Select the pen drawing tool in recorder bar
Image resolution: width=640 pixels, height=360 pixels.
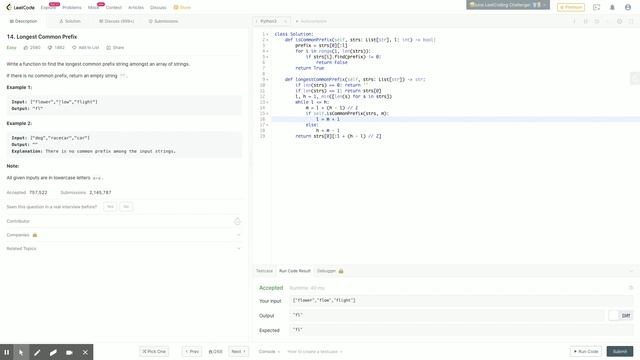37,352
